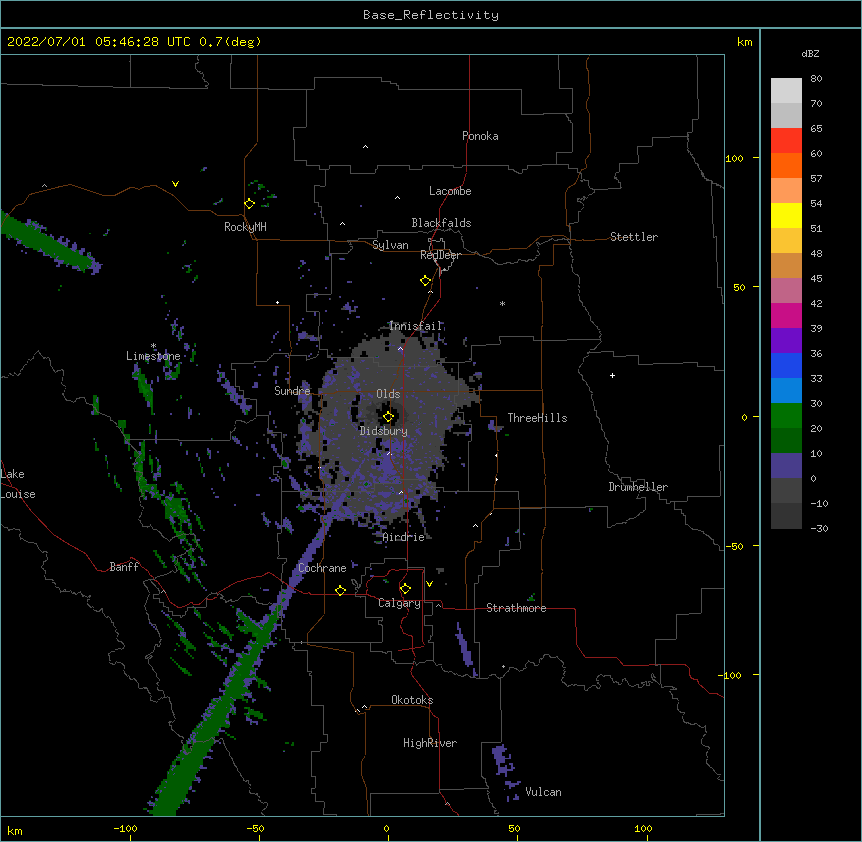Click the Blackfalds label on the map
This screenshot has height=842, width=862.
point(441,223)
